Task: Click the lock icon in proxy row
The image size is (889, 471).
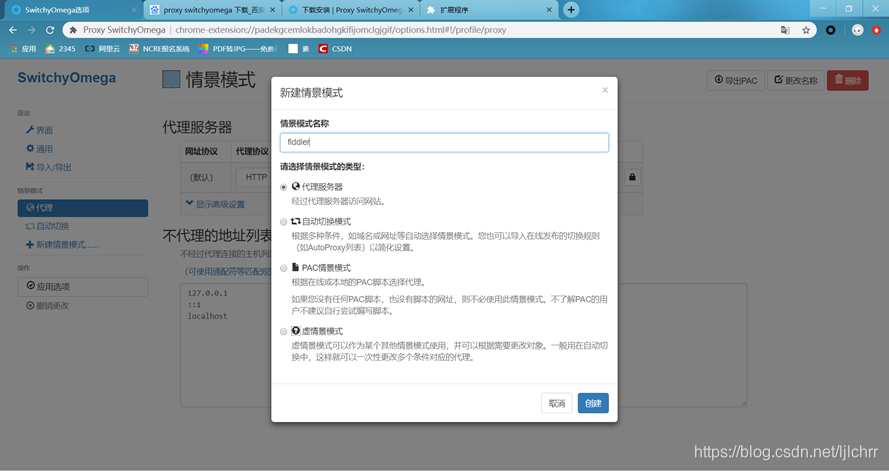Action: 632,177
